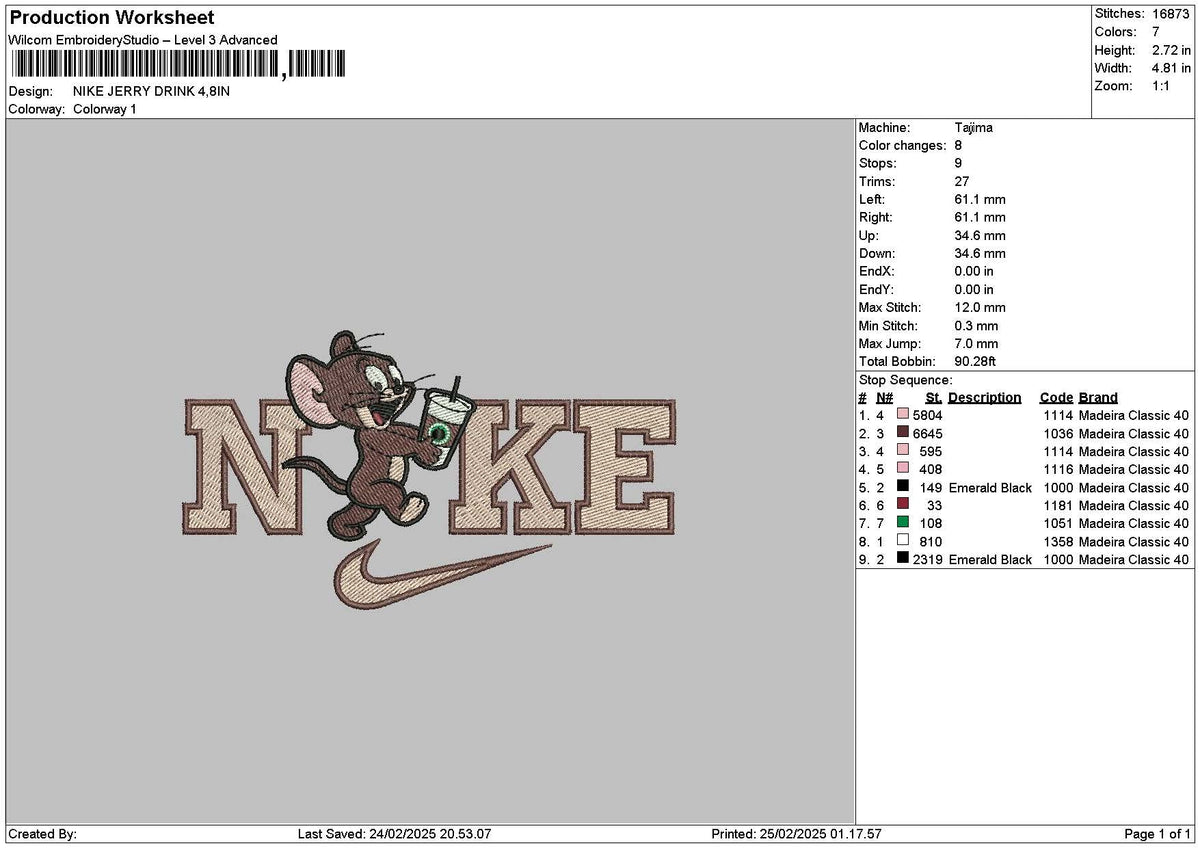Click the Min Stitch value '0.3 mm'
Viewport: 1200px width, 848px height.
[x=976, y=326]
